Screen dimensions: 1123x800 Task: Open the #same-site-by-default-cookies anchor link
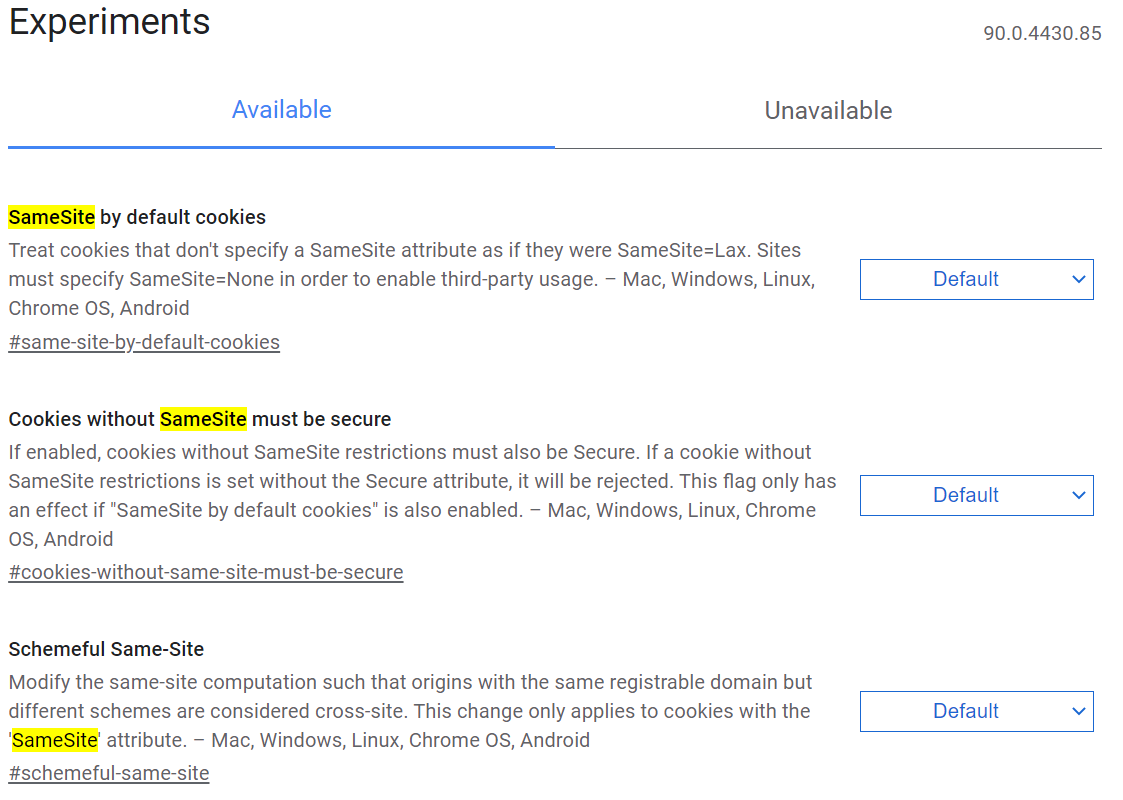(144, 343)
